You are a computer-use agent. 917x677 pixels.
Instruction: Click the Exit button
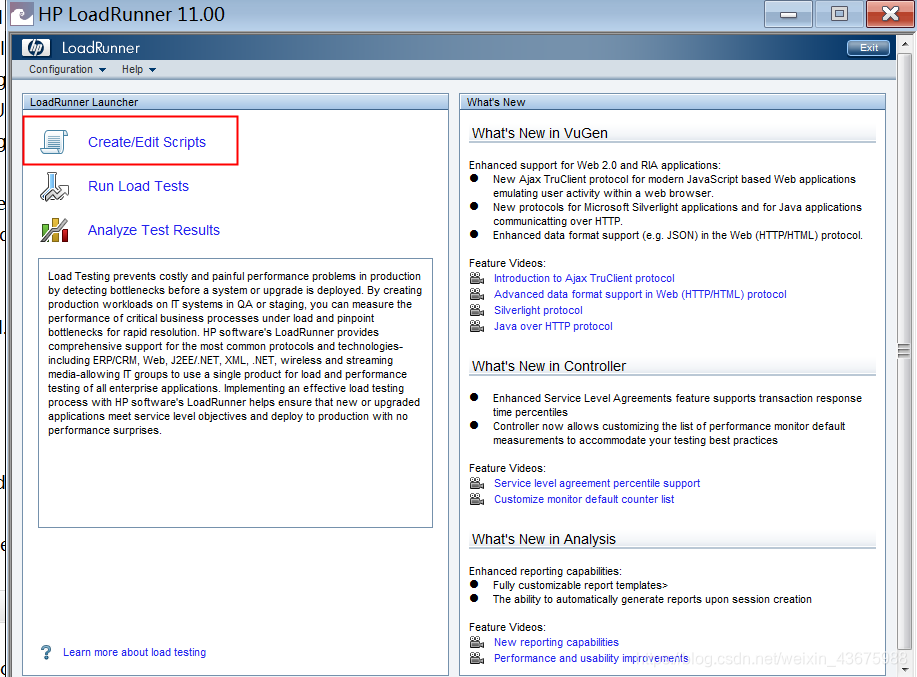[868, 48]
